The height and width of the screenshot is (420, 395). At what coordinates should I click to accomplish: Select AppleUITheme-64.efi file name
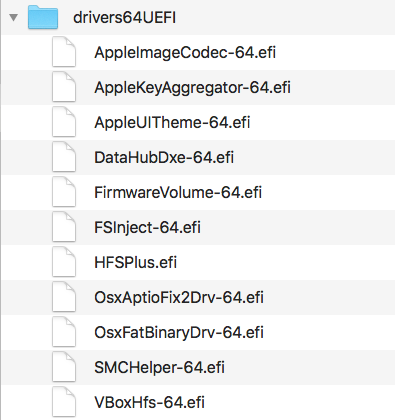(x=172, y=123)
